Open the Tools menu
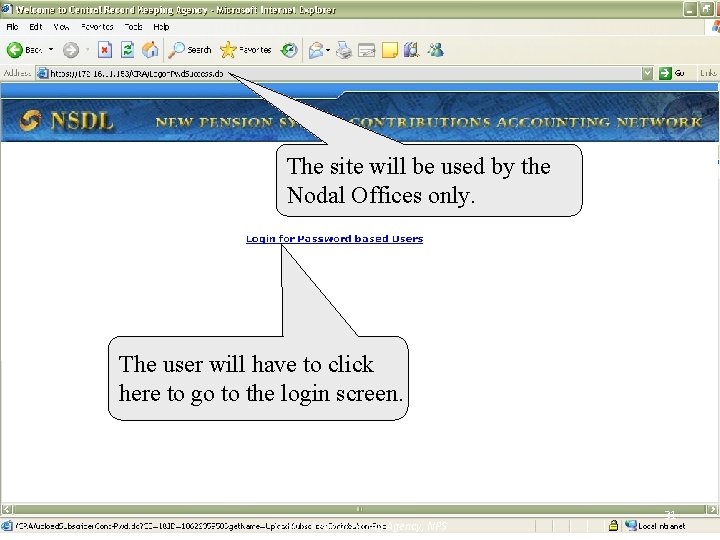This screenshot has height=540, width=720. tap(134, 27)
